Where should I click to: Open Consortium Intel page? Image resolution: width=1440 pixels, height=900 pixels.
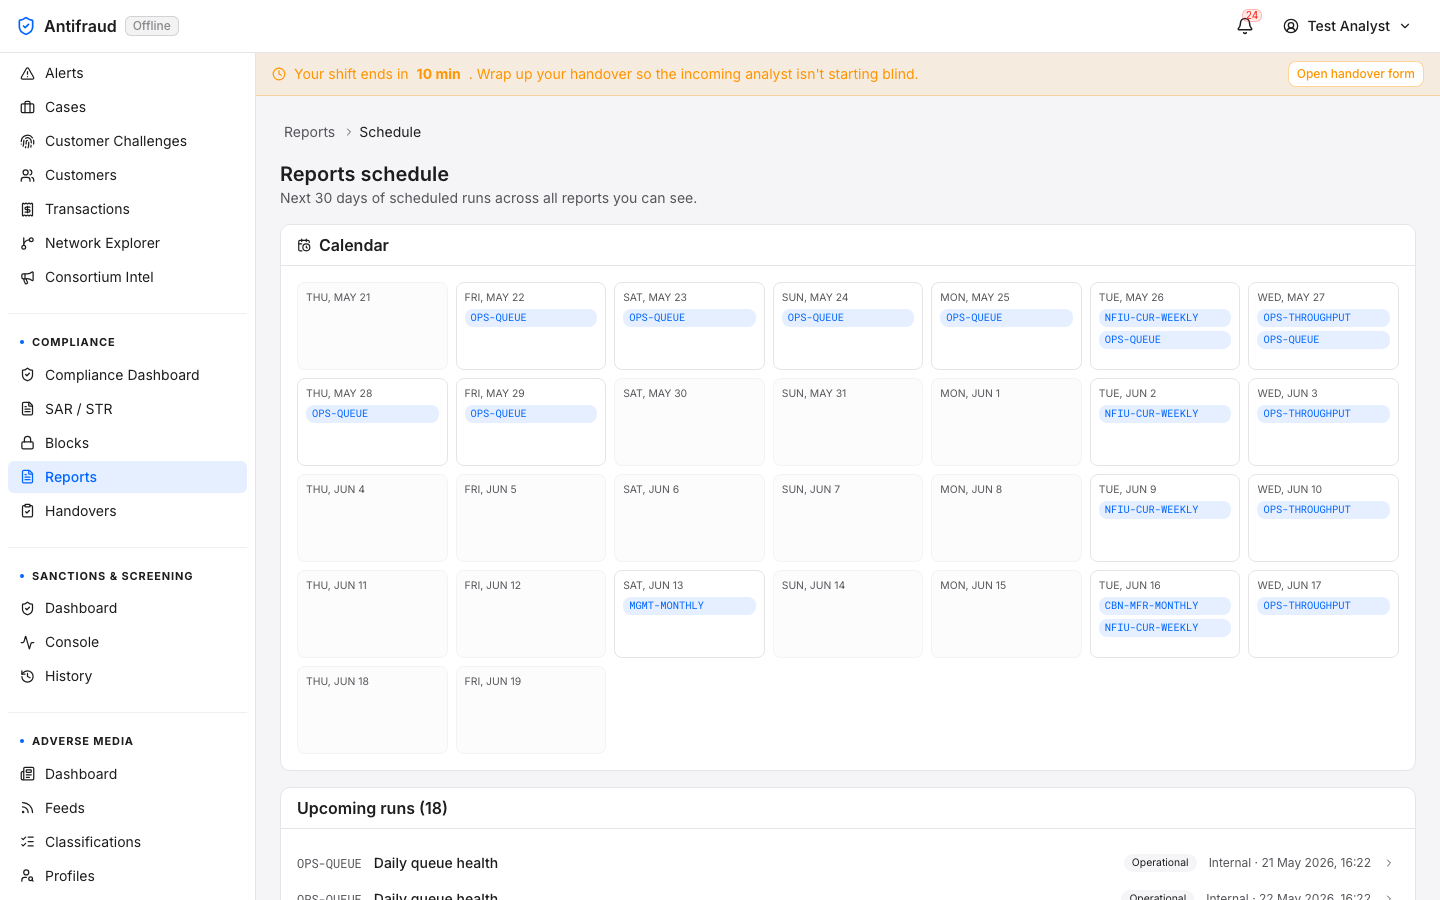pyautogui.click(x=128, y=277)
